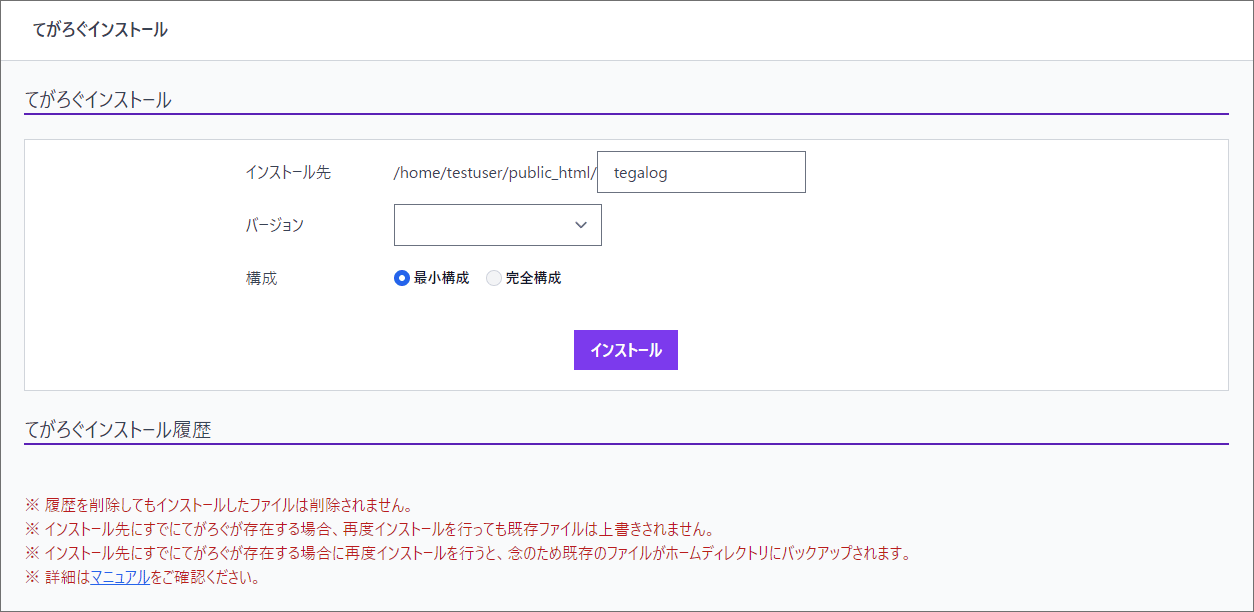Viewport: 1254px width, 612px height.
Task: Click the 構成 label
Action: (x=261, y=278)
